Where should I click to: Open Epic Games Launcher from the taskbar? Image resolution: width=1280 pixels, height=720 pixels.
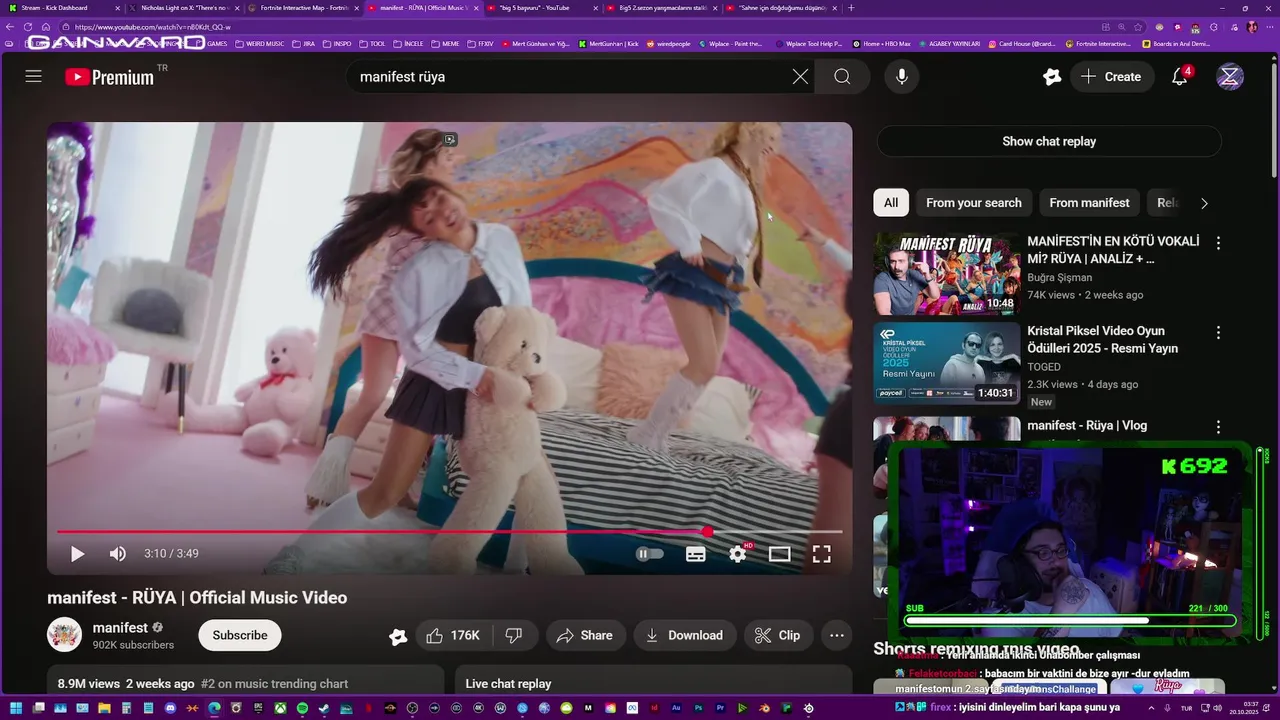click(x=258, y=708)
